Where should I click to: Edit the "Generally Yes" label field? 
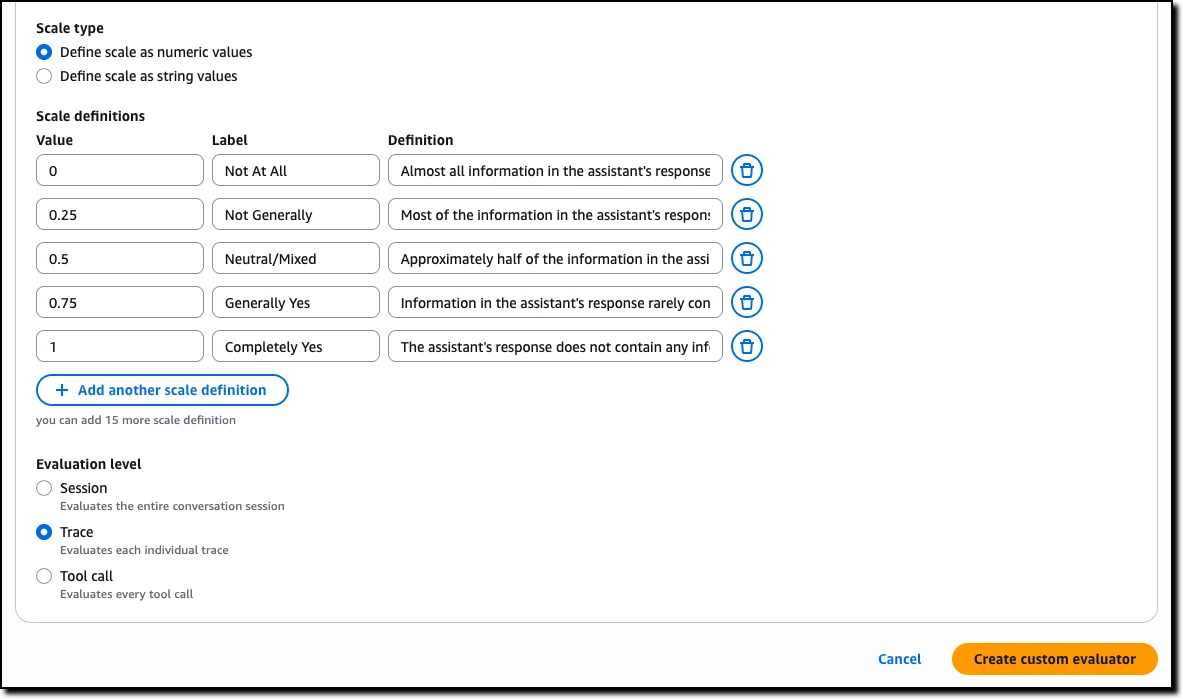tap(295, 302)
